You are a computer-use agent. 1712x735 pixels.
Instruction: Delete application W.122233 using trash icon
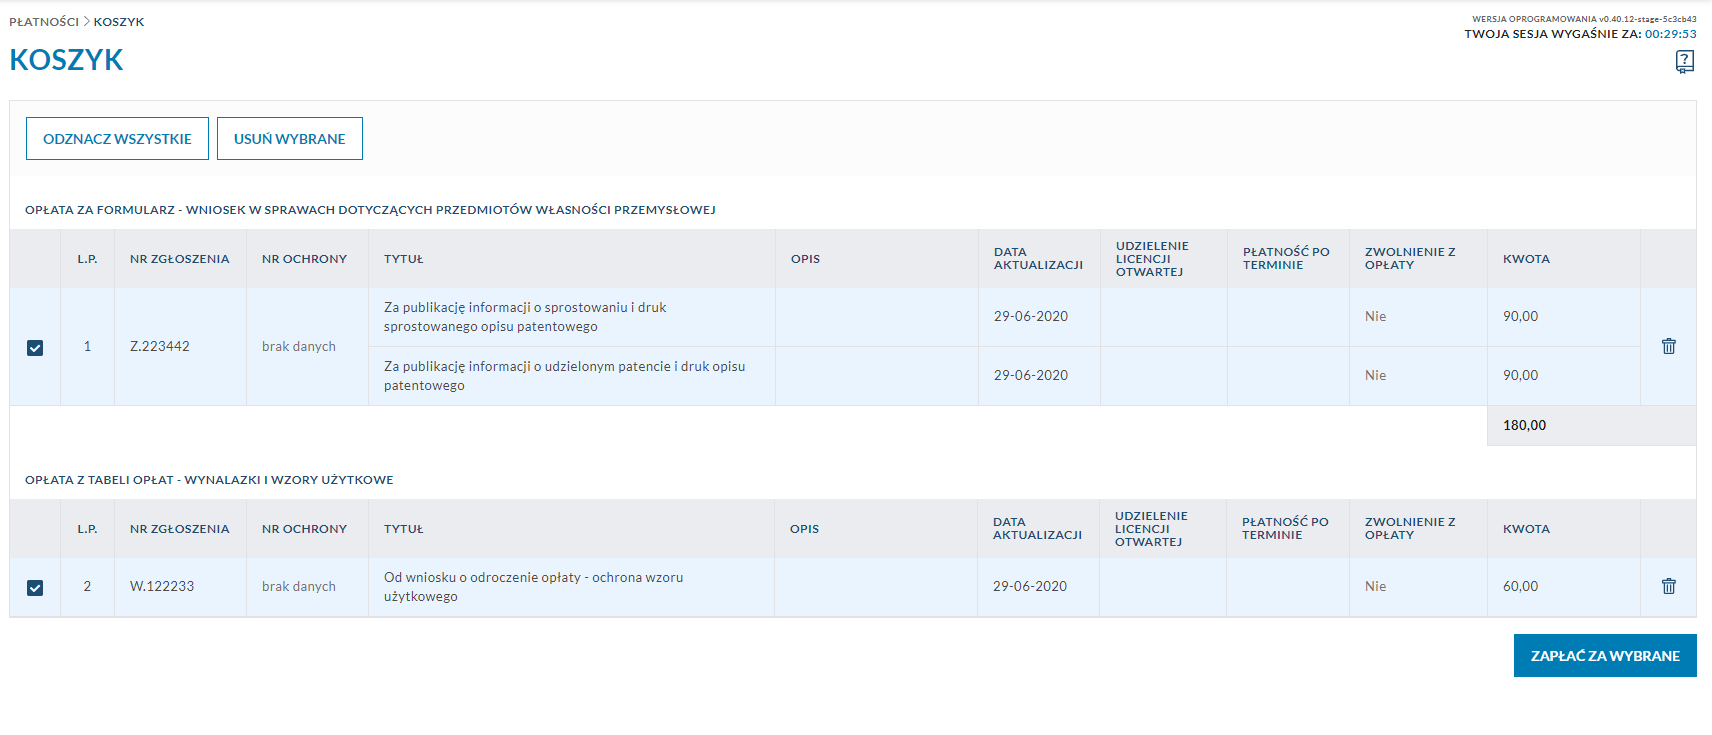coord(1668,586)
